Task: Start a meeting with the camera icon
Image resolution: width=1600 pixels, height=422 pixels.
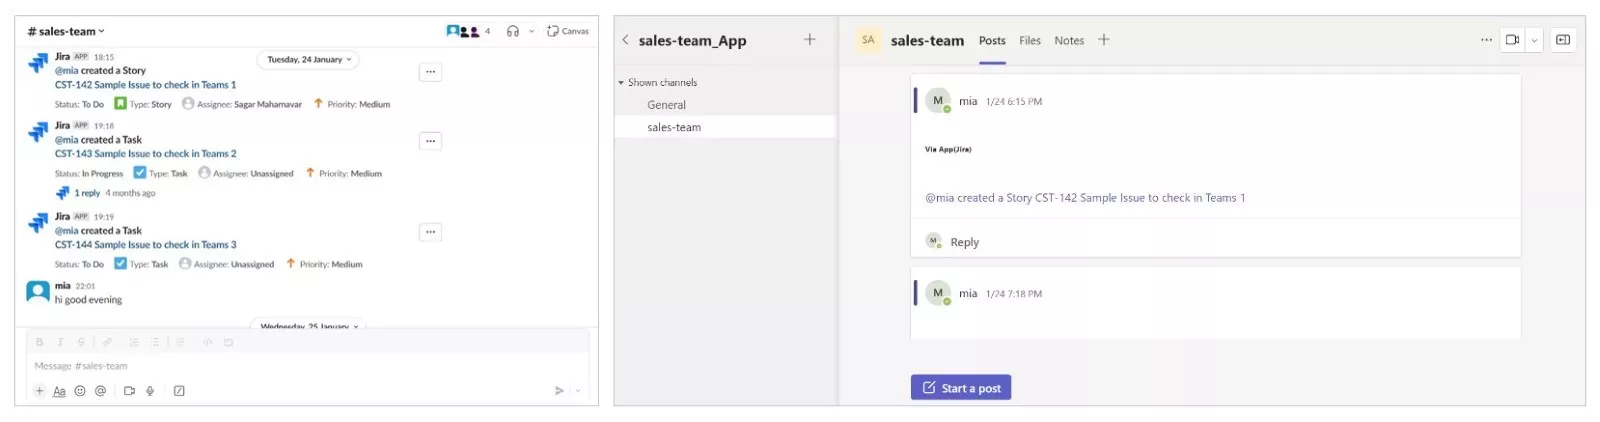Action: [1512, 40]
